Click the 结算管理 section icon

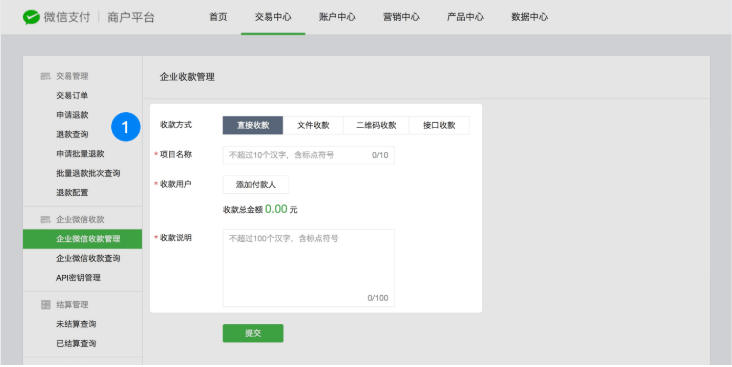click(45, 304)
